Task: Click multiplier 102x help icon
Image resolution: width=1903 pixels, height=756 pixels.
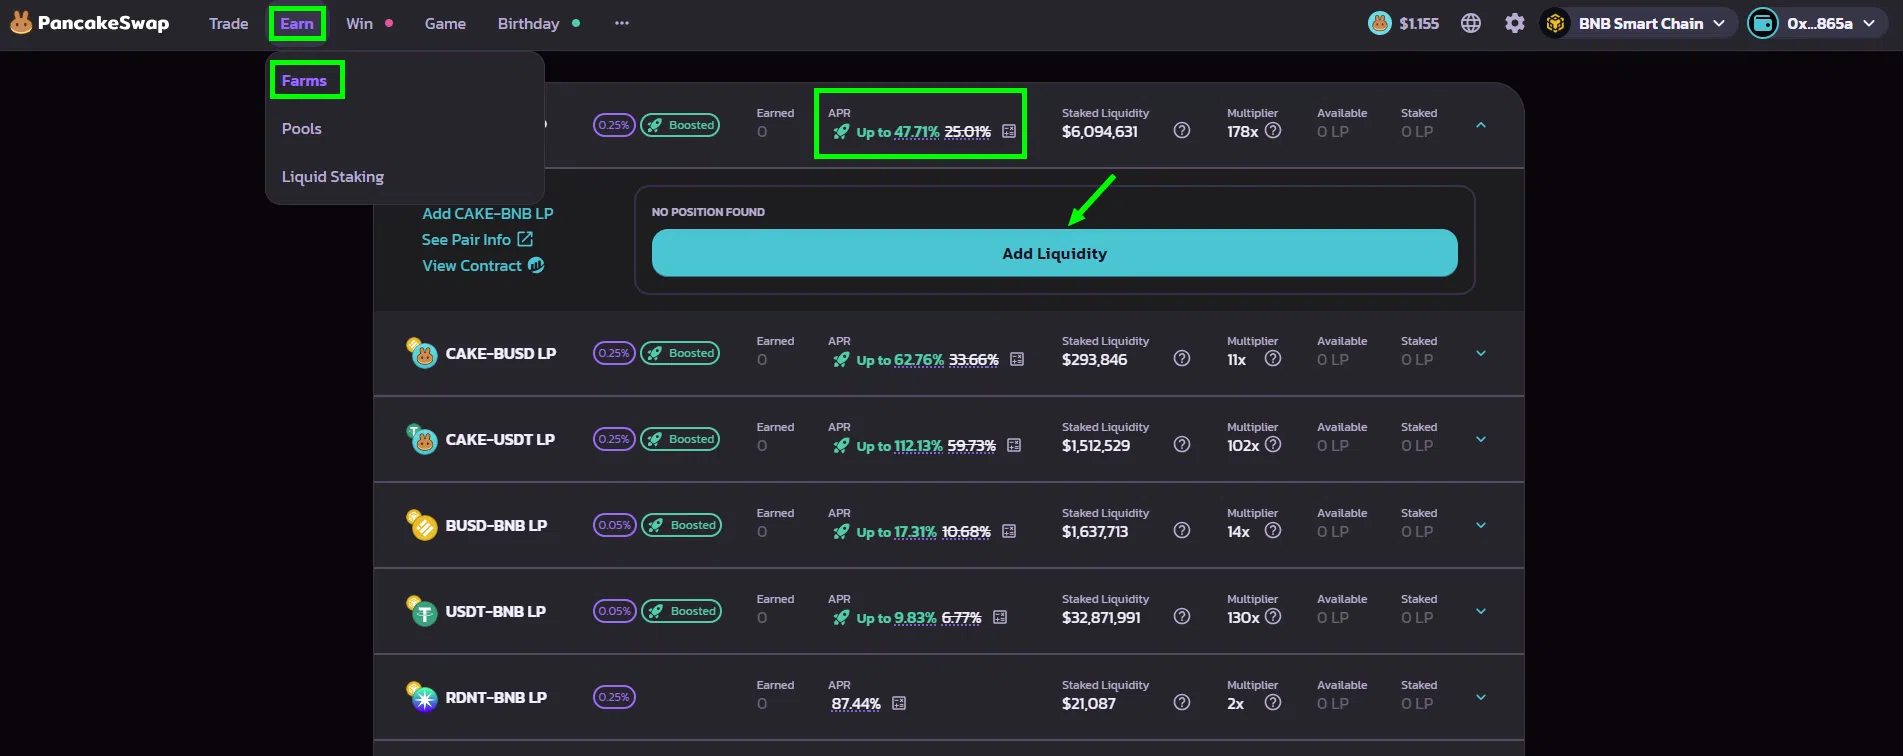Action: click(1273, 444)
